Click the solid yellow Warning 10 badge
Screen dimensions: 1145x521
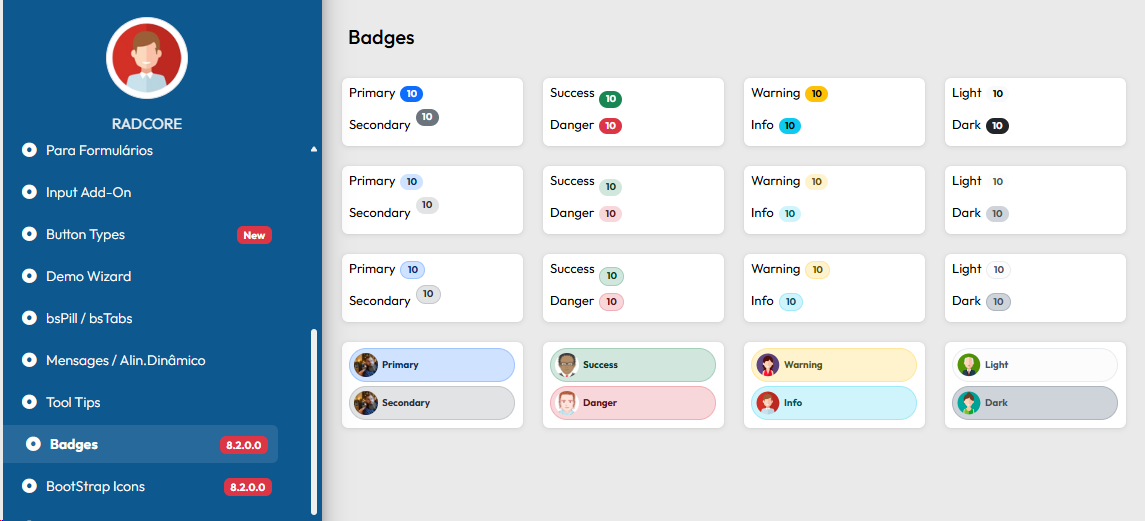(816, 94)
